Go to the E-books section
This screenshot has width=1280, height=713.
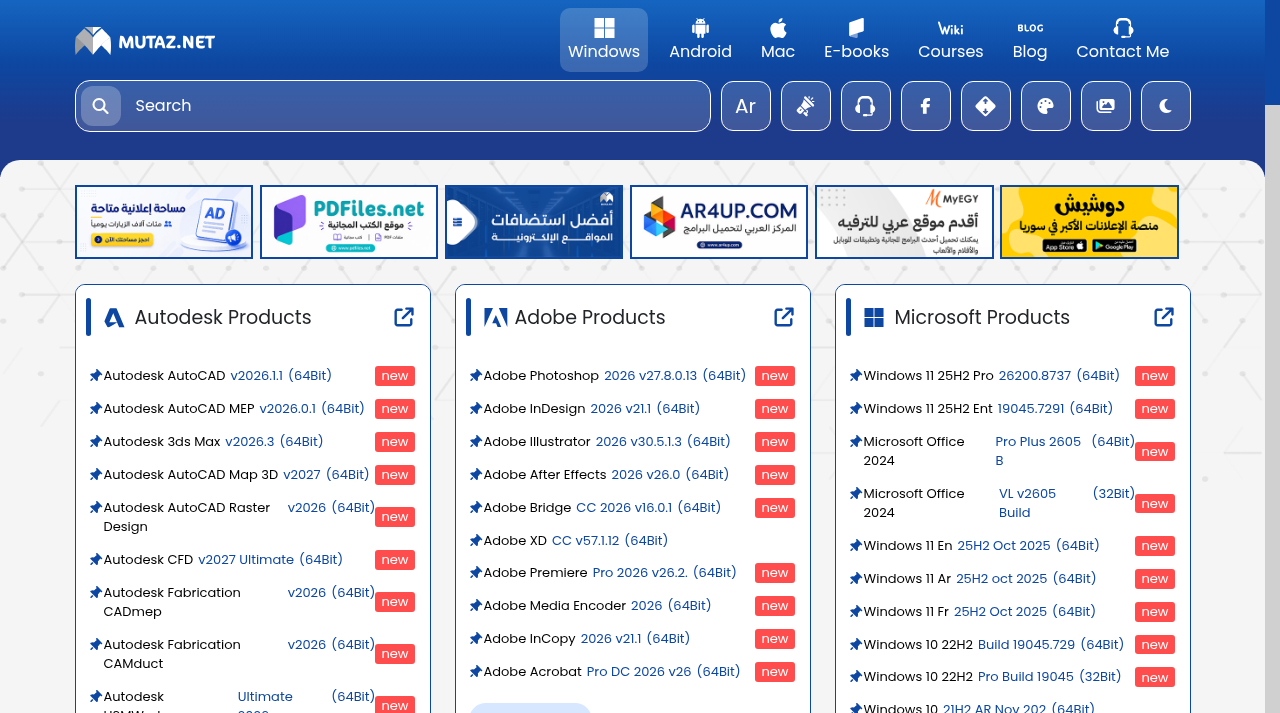(x=856, y=40)
